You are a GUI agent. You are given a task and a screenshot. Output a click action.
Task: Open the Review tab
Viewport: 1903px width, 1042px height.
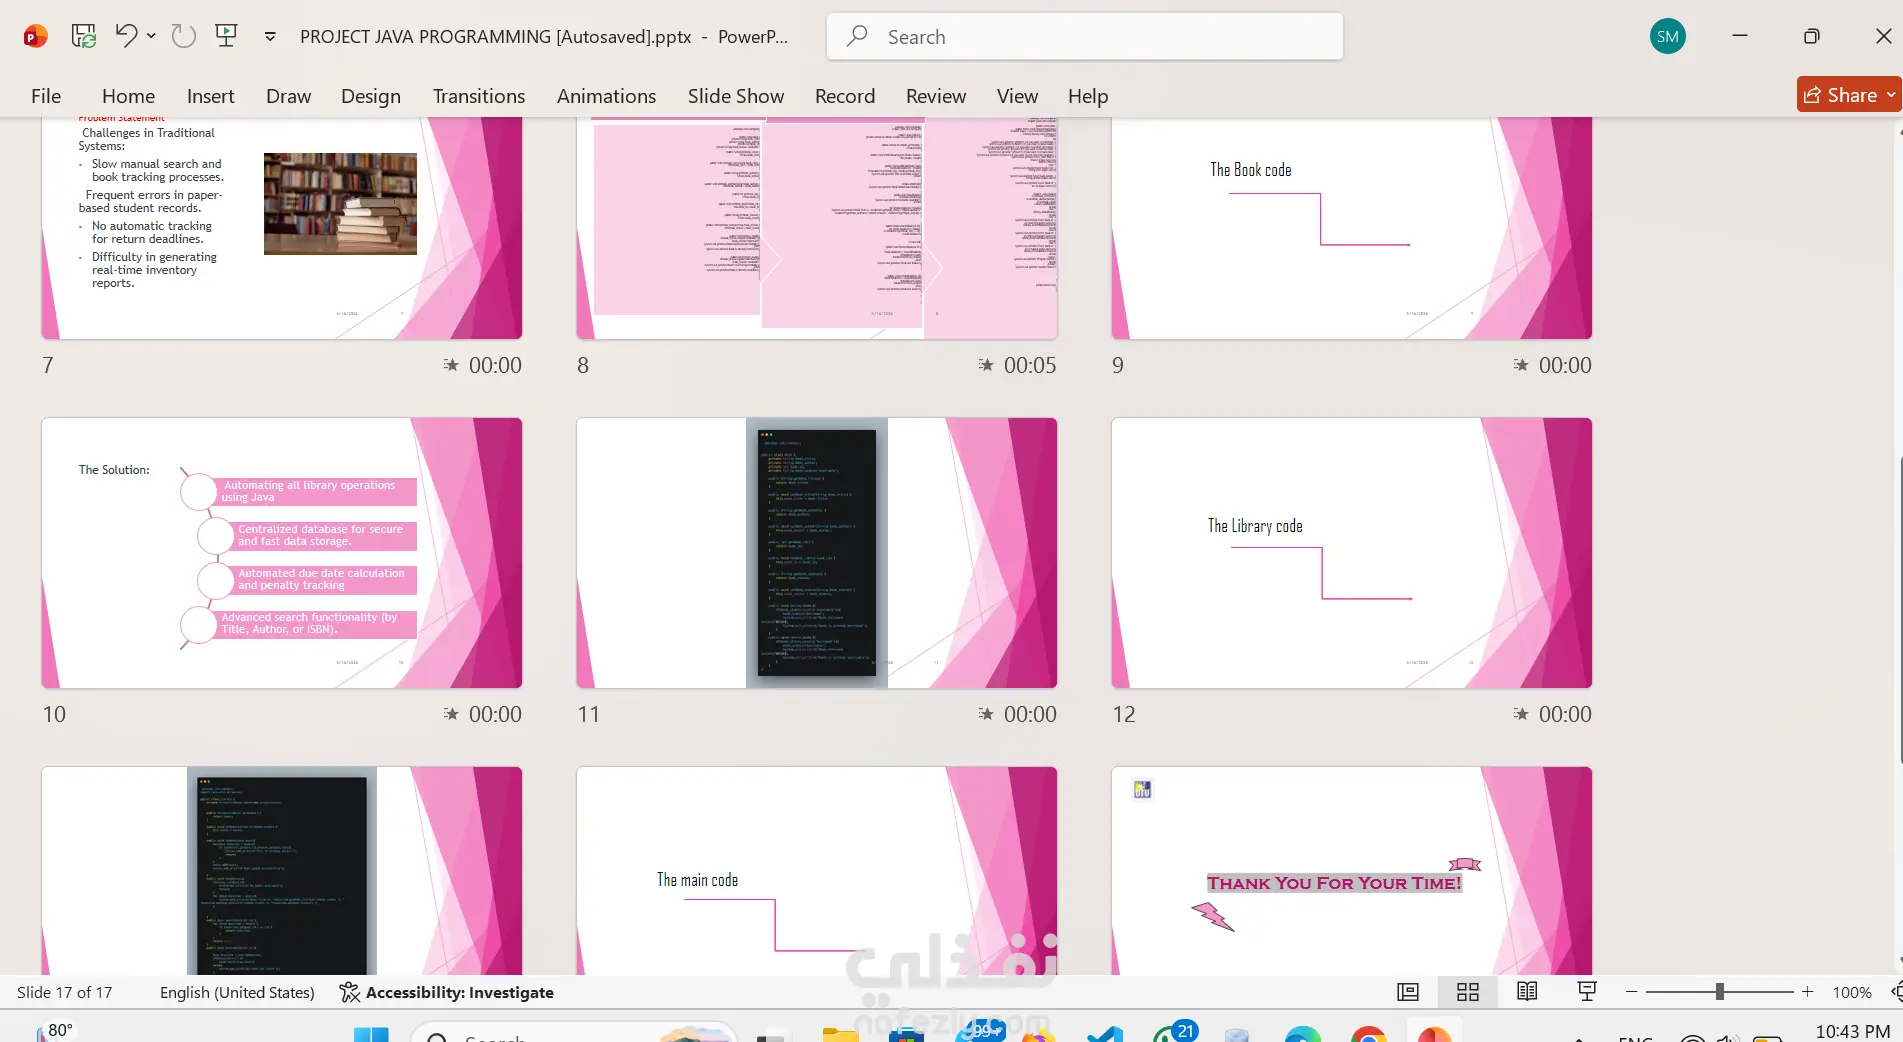(936, 96)
